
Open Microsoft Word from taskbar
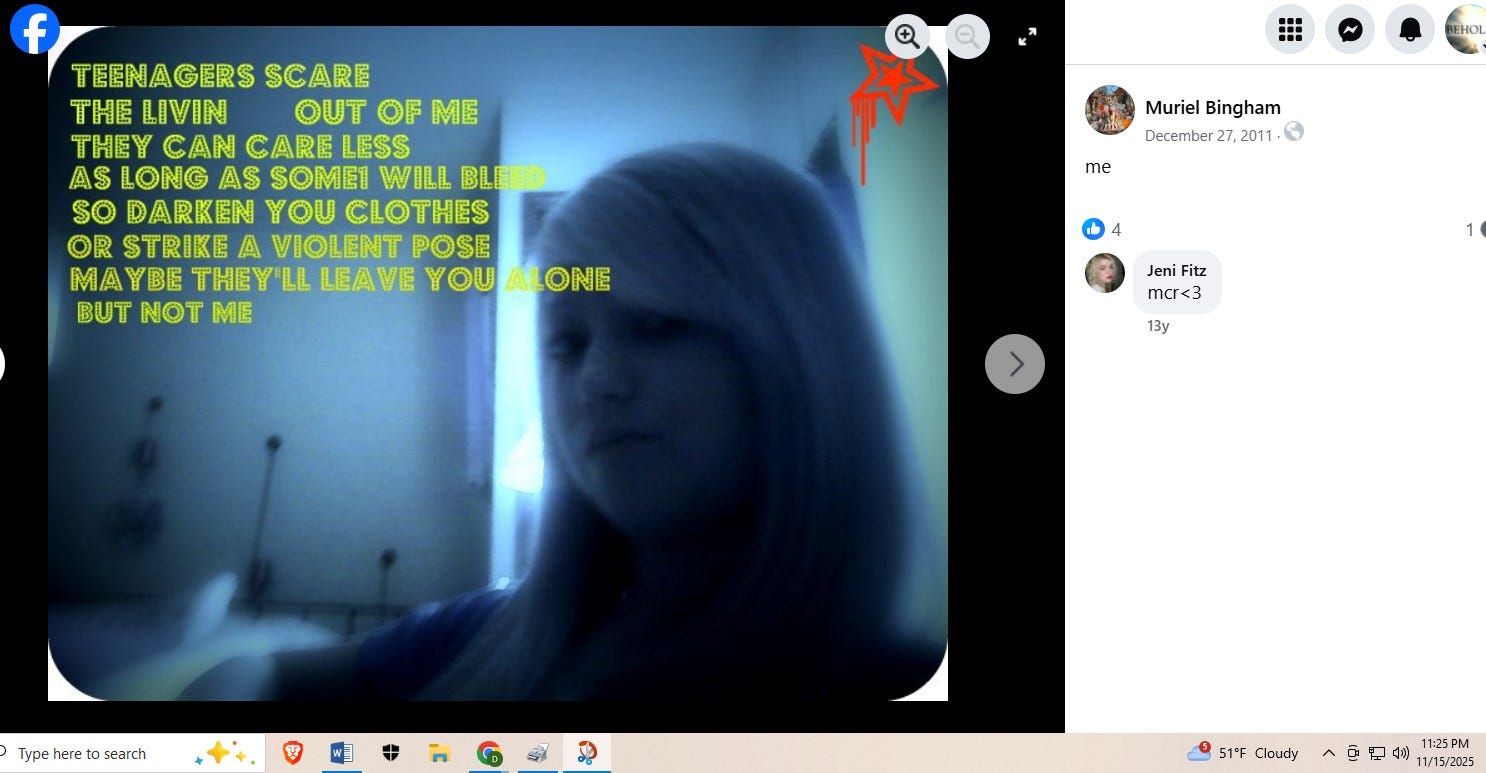(x=342, y=753)
